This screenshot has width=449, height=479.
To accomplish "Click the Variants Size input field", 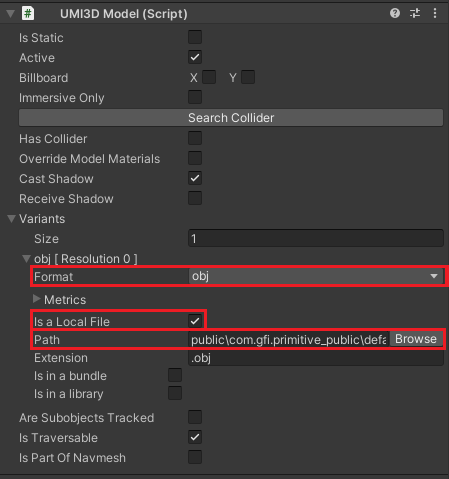I will pyautogui.click(x=316, y=238).
